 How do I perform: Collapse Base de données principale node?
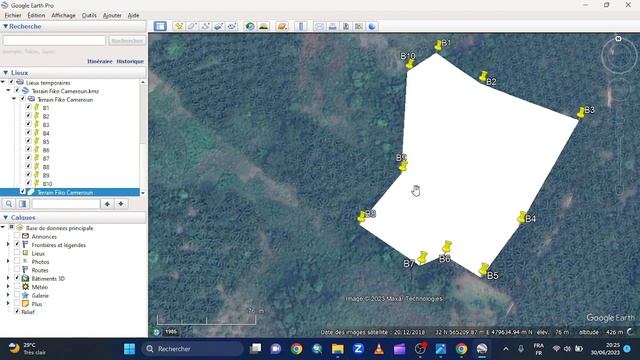tap(3, 228)
